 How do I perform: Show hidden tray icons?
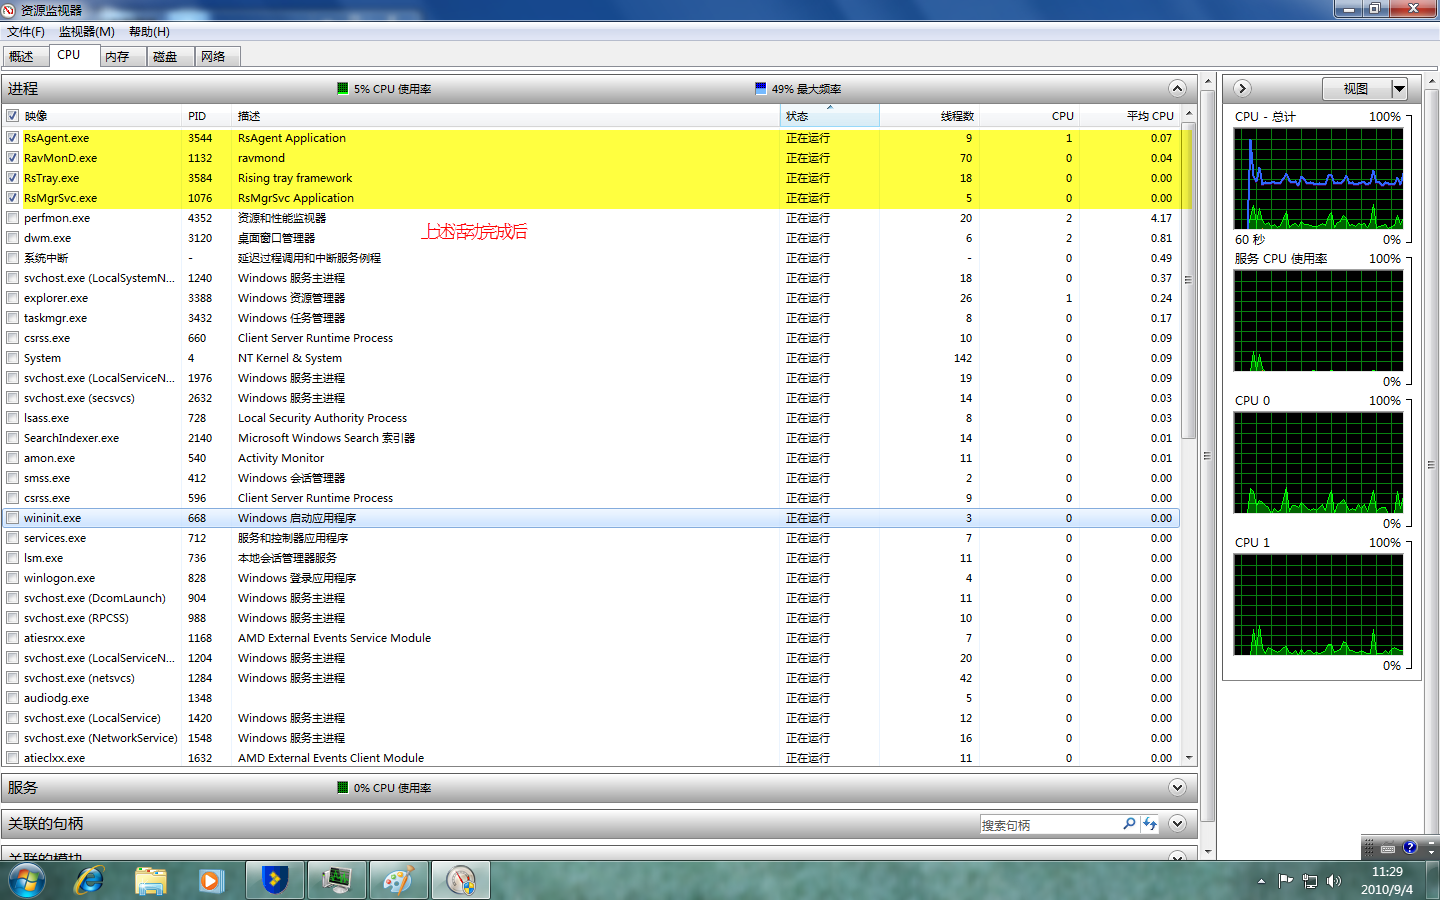pos(1261,881)
